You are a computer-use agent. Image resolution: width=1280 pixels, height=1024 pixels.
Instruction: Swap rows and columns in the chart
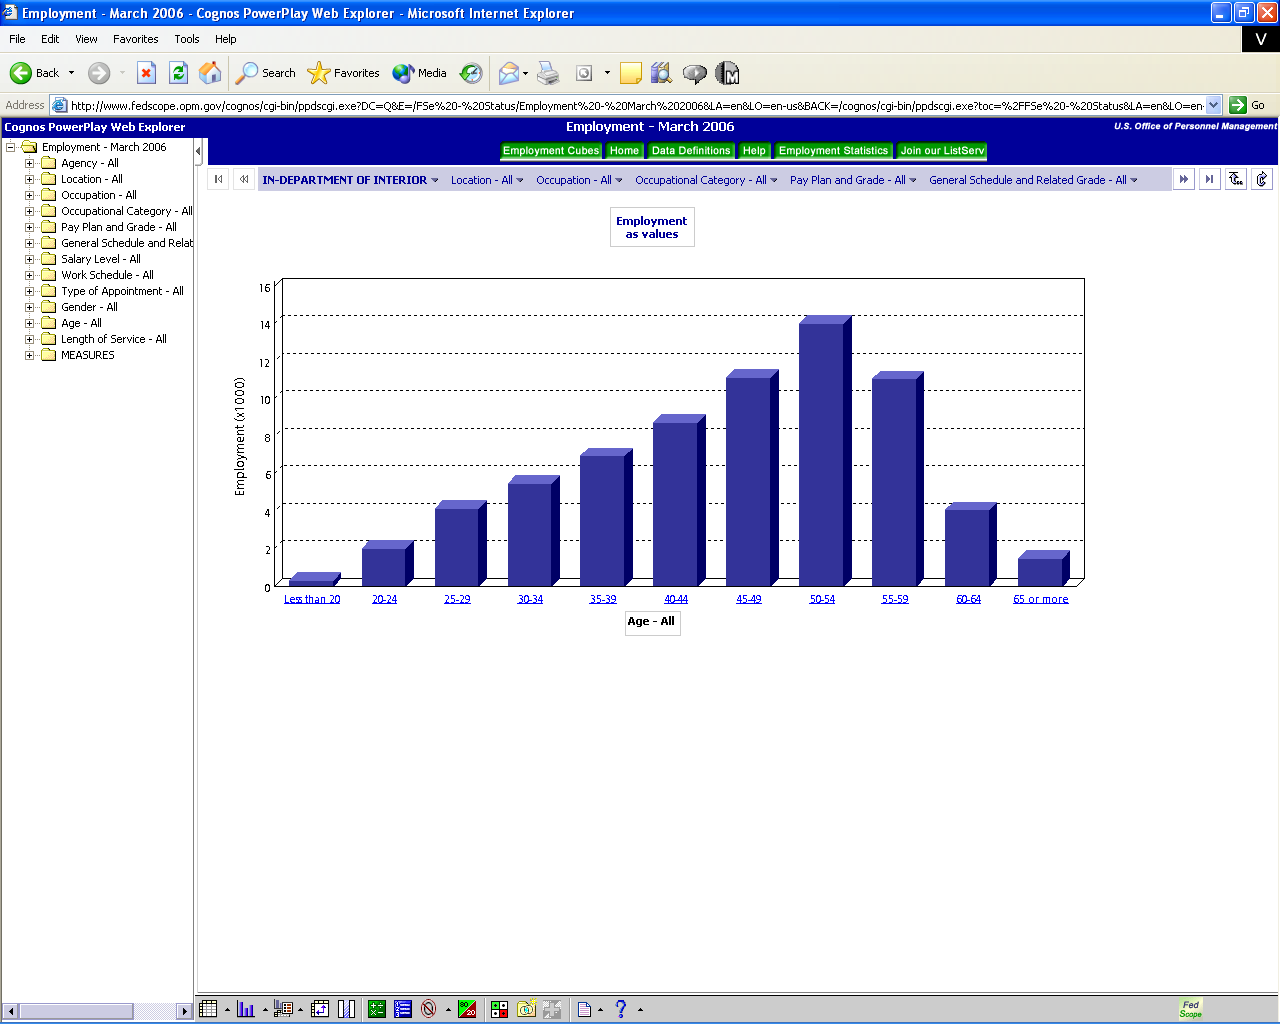(x=318, y=1008)
